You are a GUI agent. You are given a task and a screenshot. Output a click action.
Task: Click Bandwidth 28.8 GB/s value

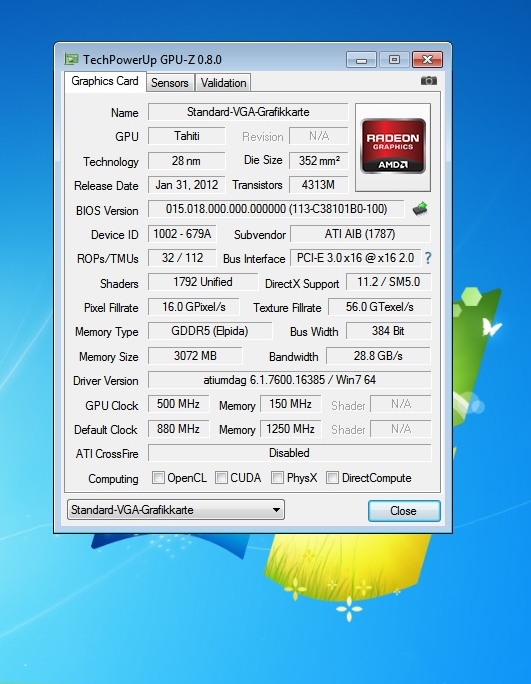pos(378,356)
